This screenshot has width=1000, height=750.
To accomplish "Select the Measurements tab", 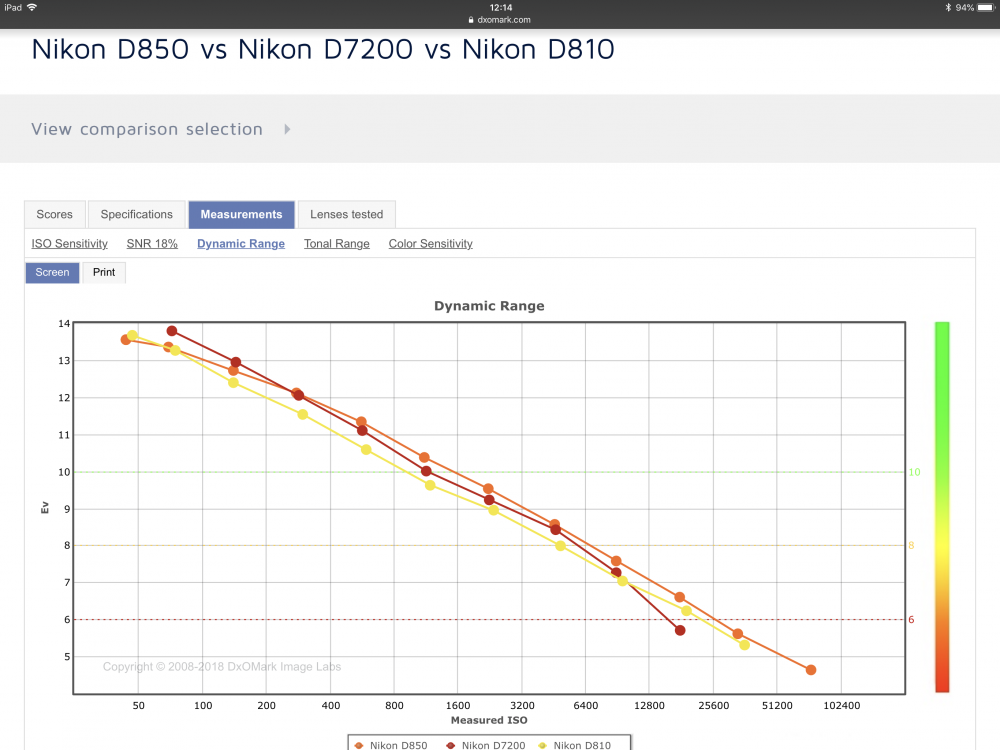I will (241, 214).
